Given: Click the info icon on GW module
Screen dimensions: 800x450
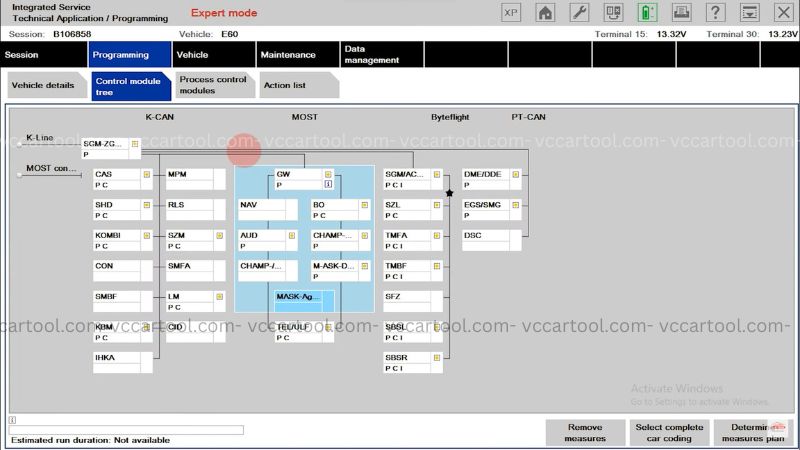Looking at the screenshot, I should click(x=328, y=185).
